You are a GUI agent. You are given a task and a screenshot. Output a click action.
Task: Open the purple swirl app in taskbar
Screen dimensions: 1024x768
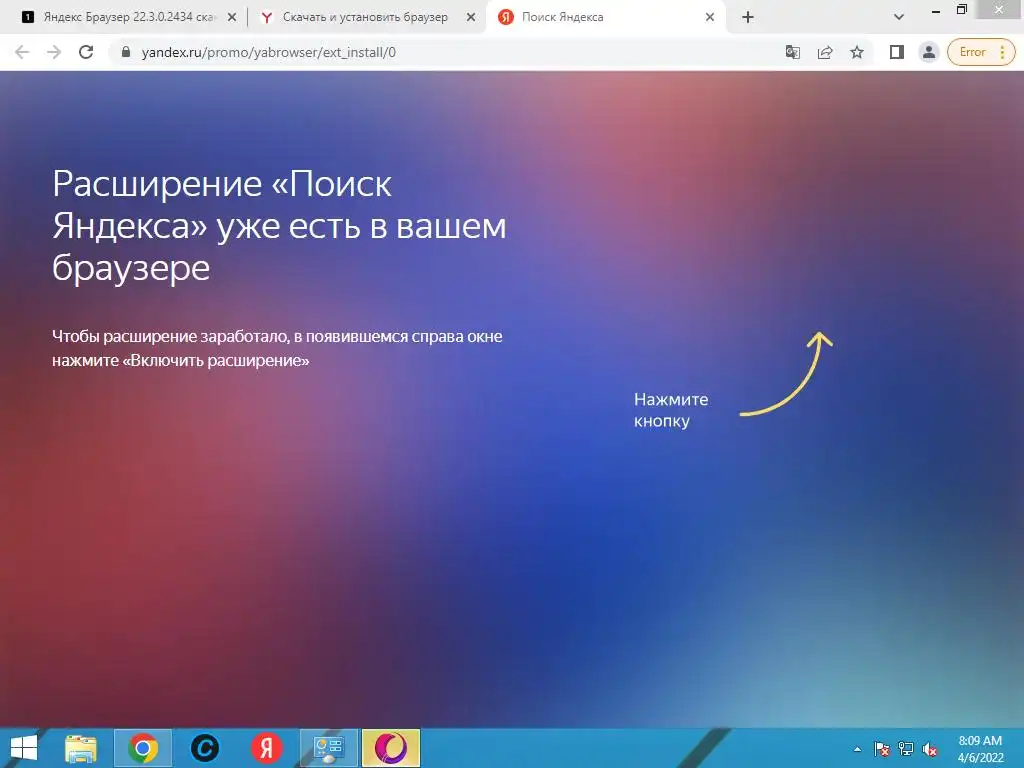391,748
